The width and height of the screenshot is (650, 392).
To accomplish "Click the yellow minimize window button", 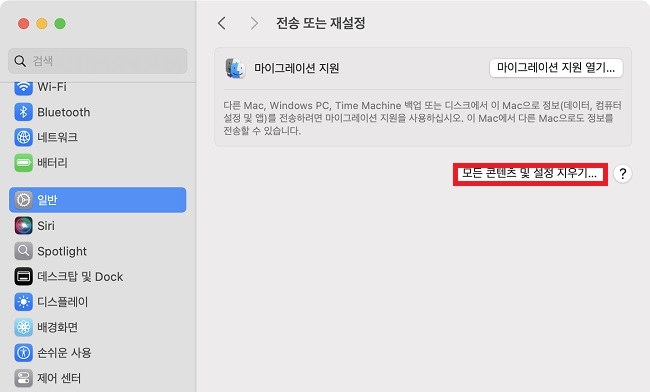I will pyautogui.click(x=42, y=24).
